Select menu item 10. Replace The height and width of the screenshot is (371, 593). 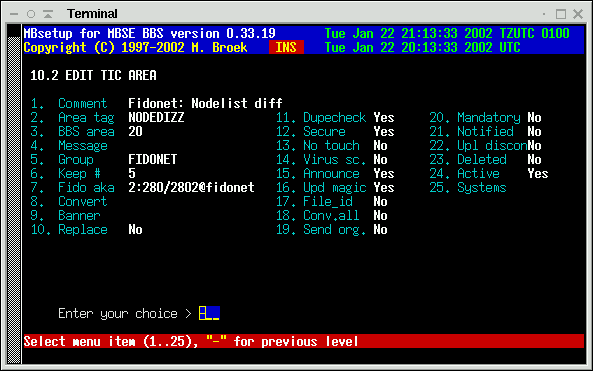pos(69,230)
